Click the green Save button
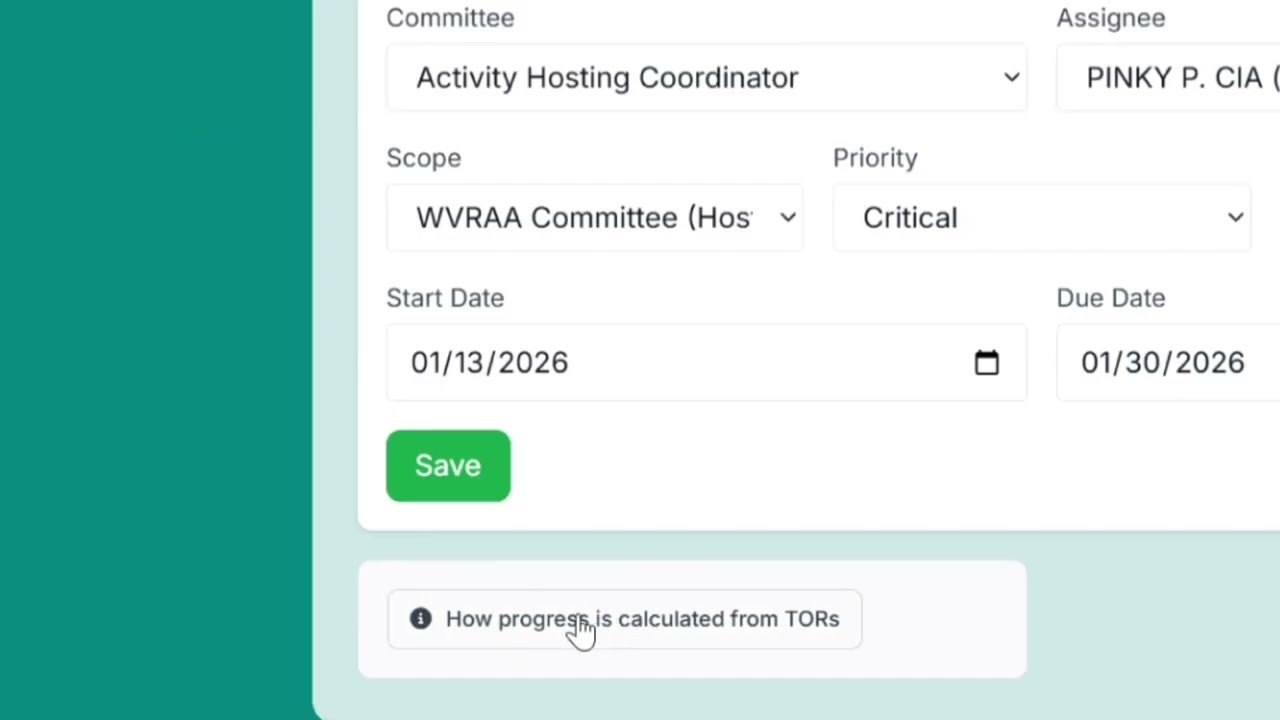The width and height of the screenshot is (1280, 720). (448, 466)
